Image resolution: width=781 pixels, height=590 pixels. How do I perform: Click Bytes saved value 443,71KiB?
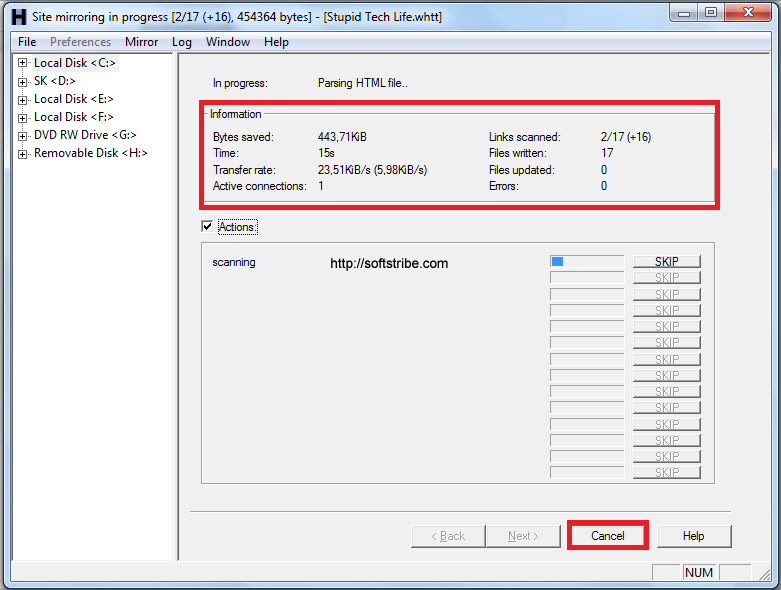click(342, 137)
